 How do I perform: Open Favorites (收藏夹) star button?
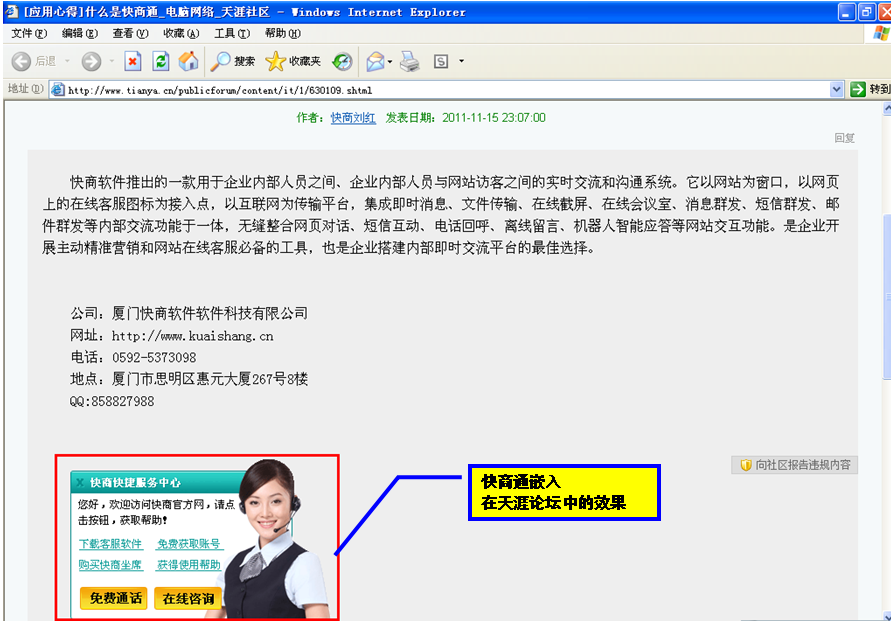pos(293,62)
